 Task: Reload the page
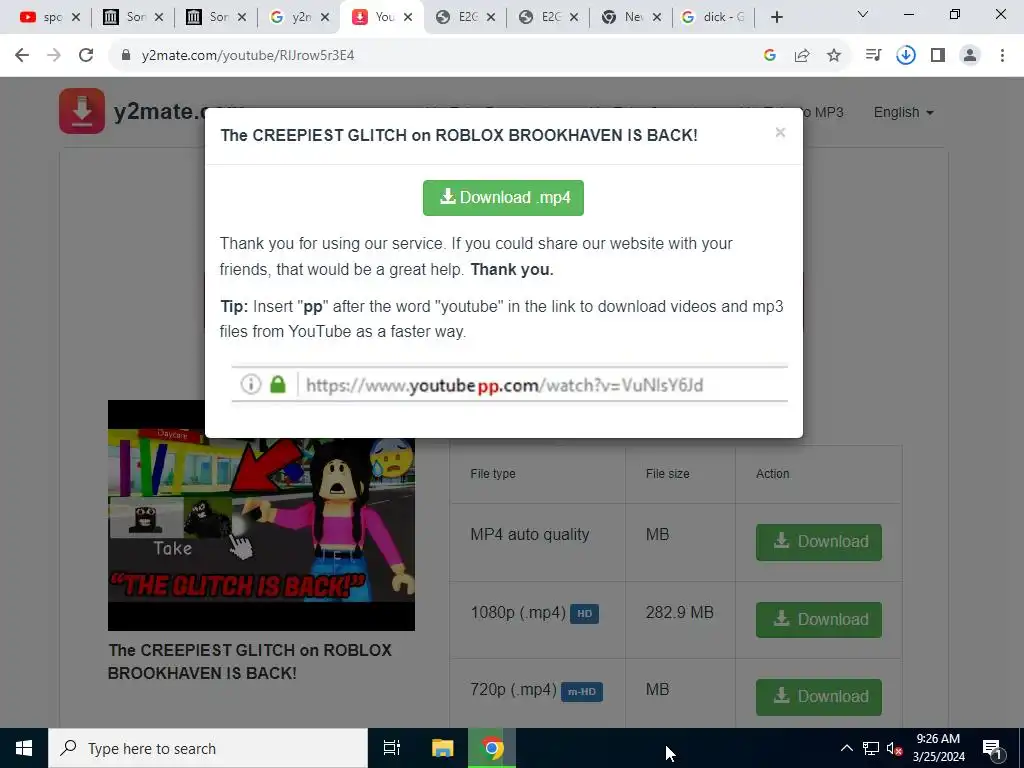click(x=86, y=56)
